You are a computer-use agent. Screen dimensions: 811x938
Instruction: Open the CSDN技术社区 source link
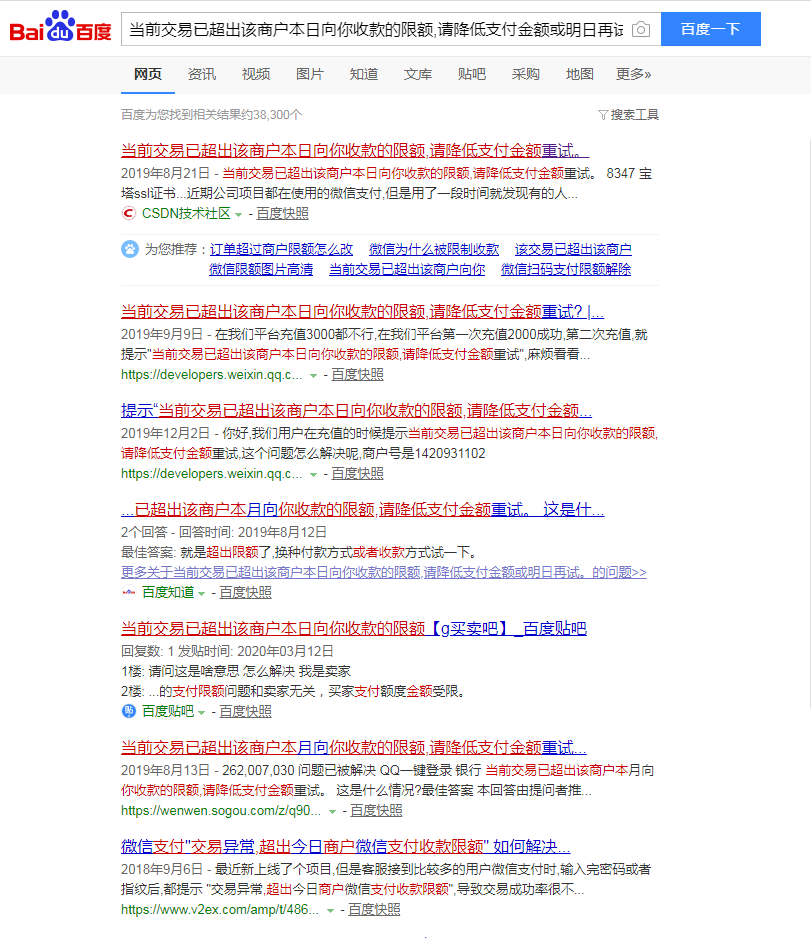tap(186, 214)
